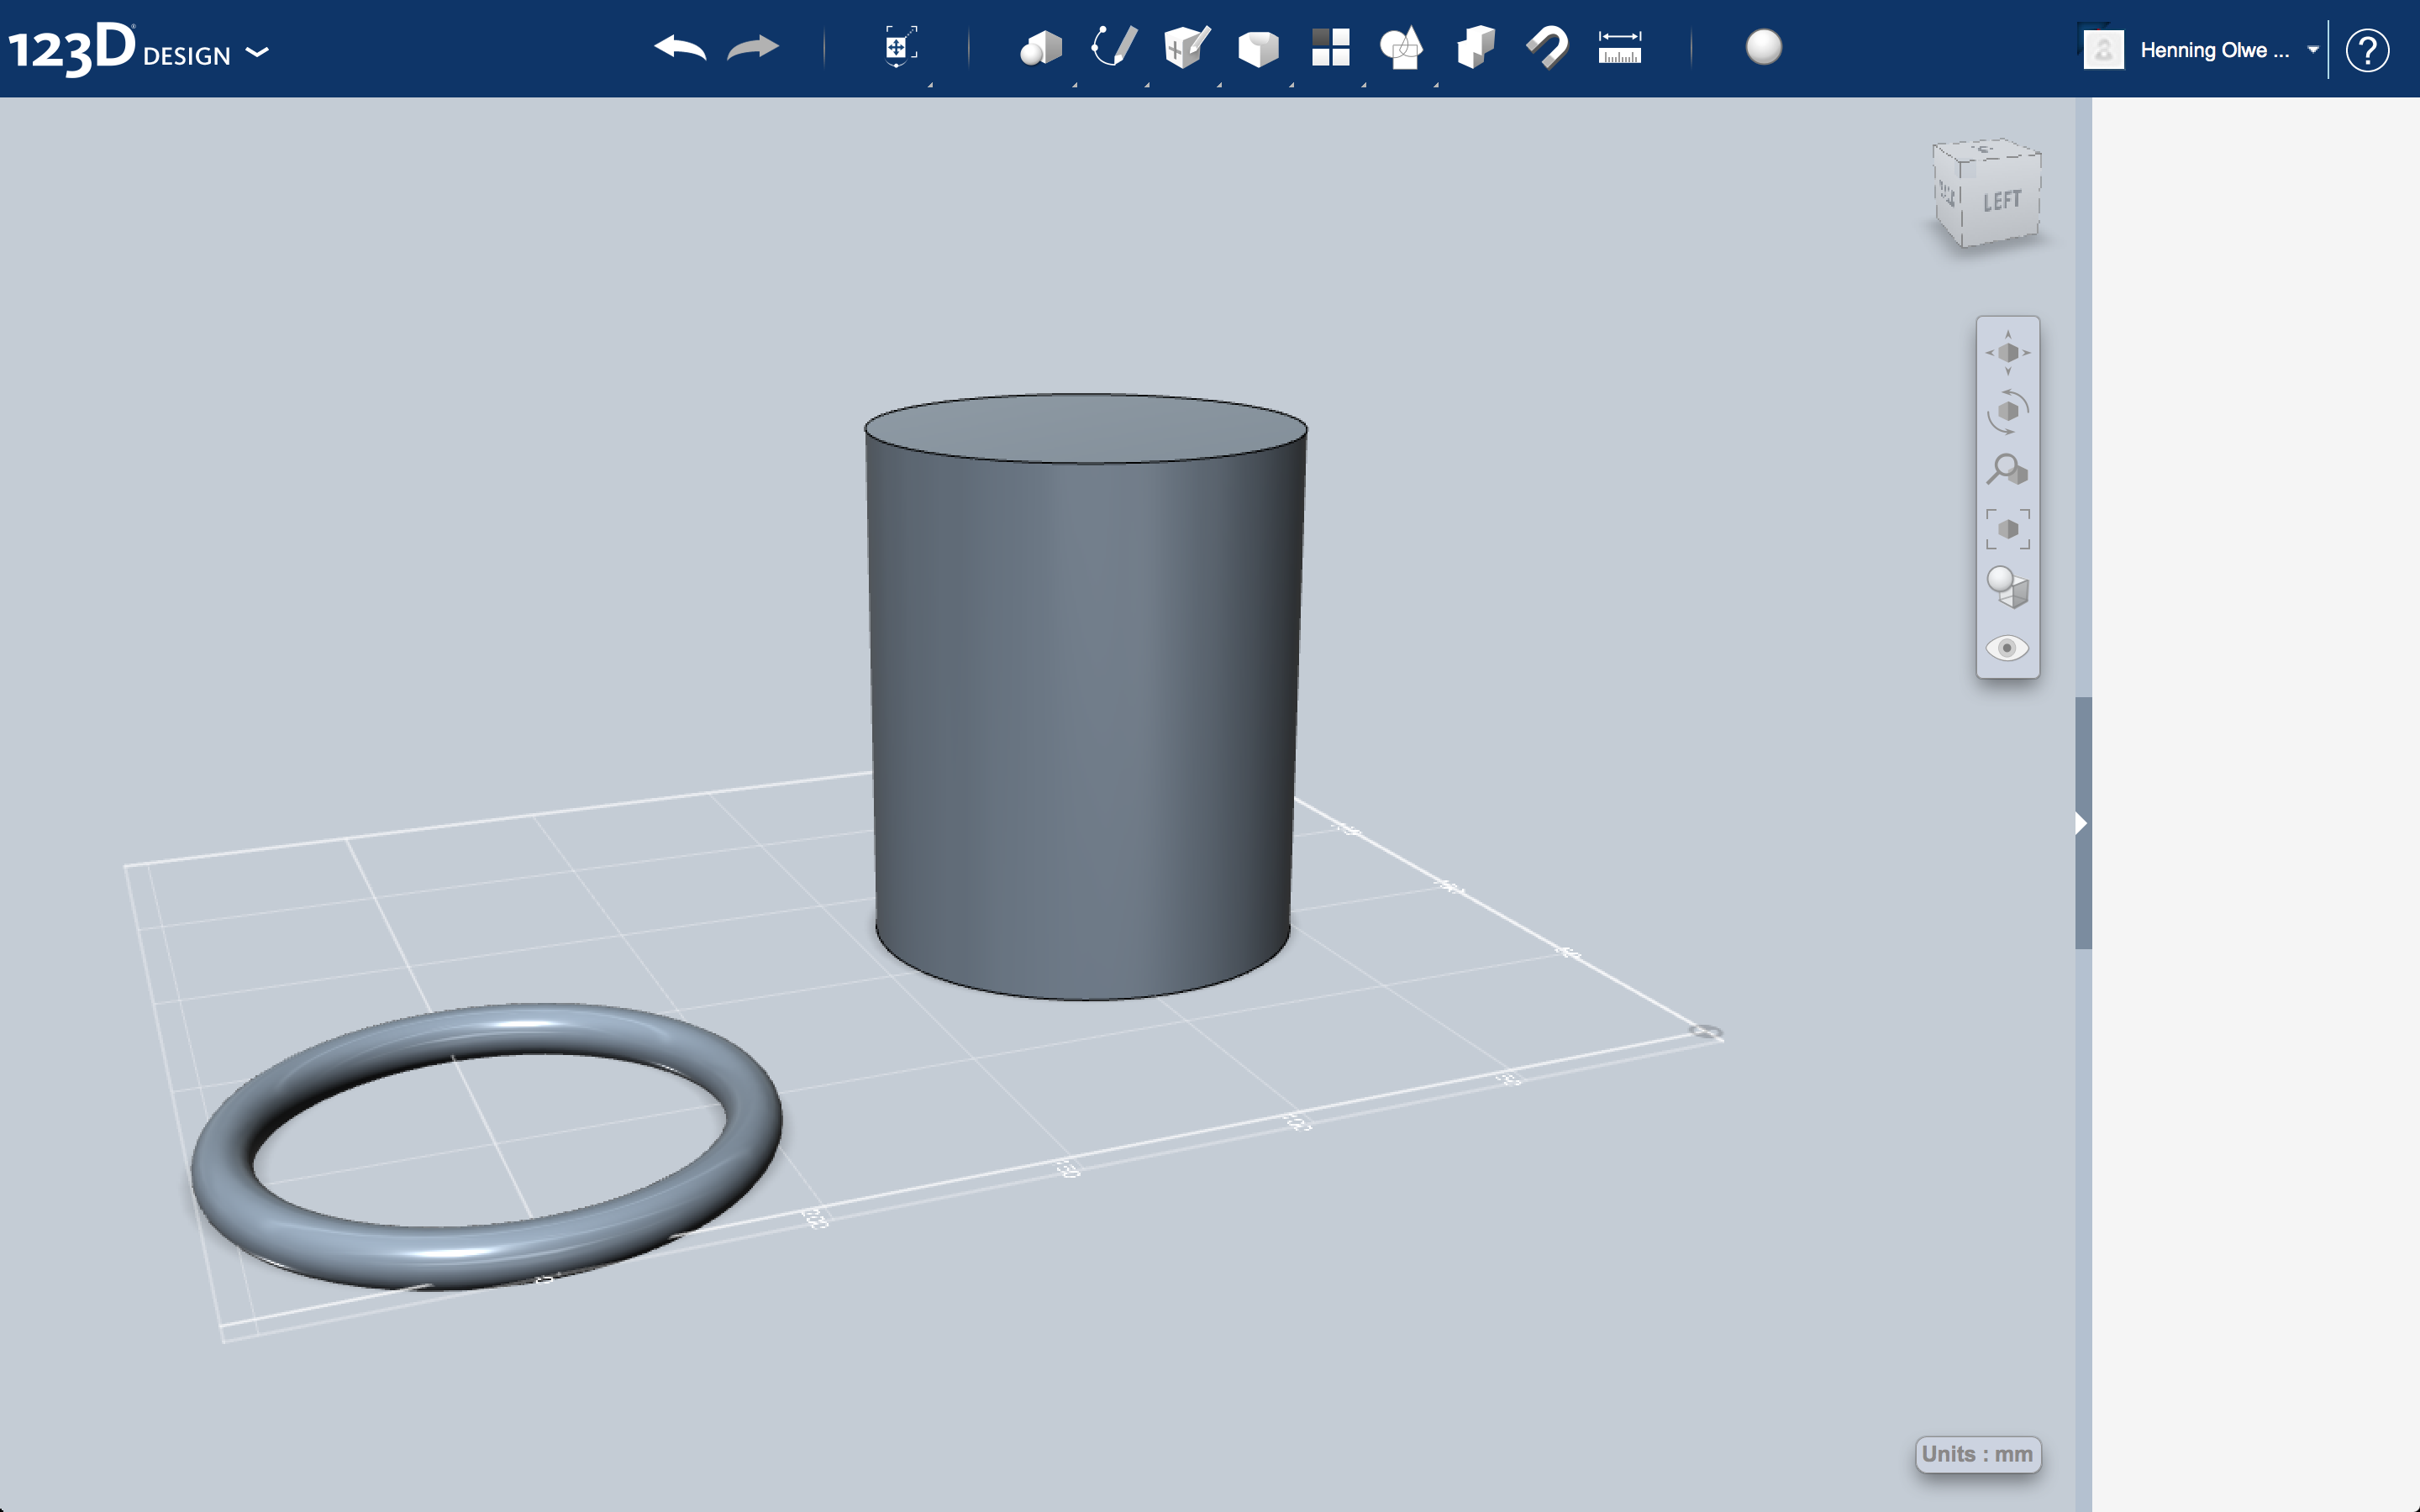This screenshot has width=2420, height=1512.
Task: Expand the Henning Olwe account dropdown
Action: 2312,50
